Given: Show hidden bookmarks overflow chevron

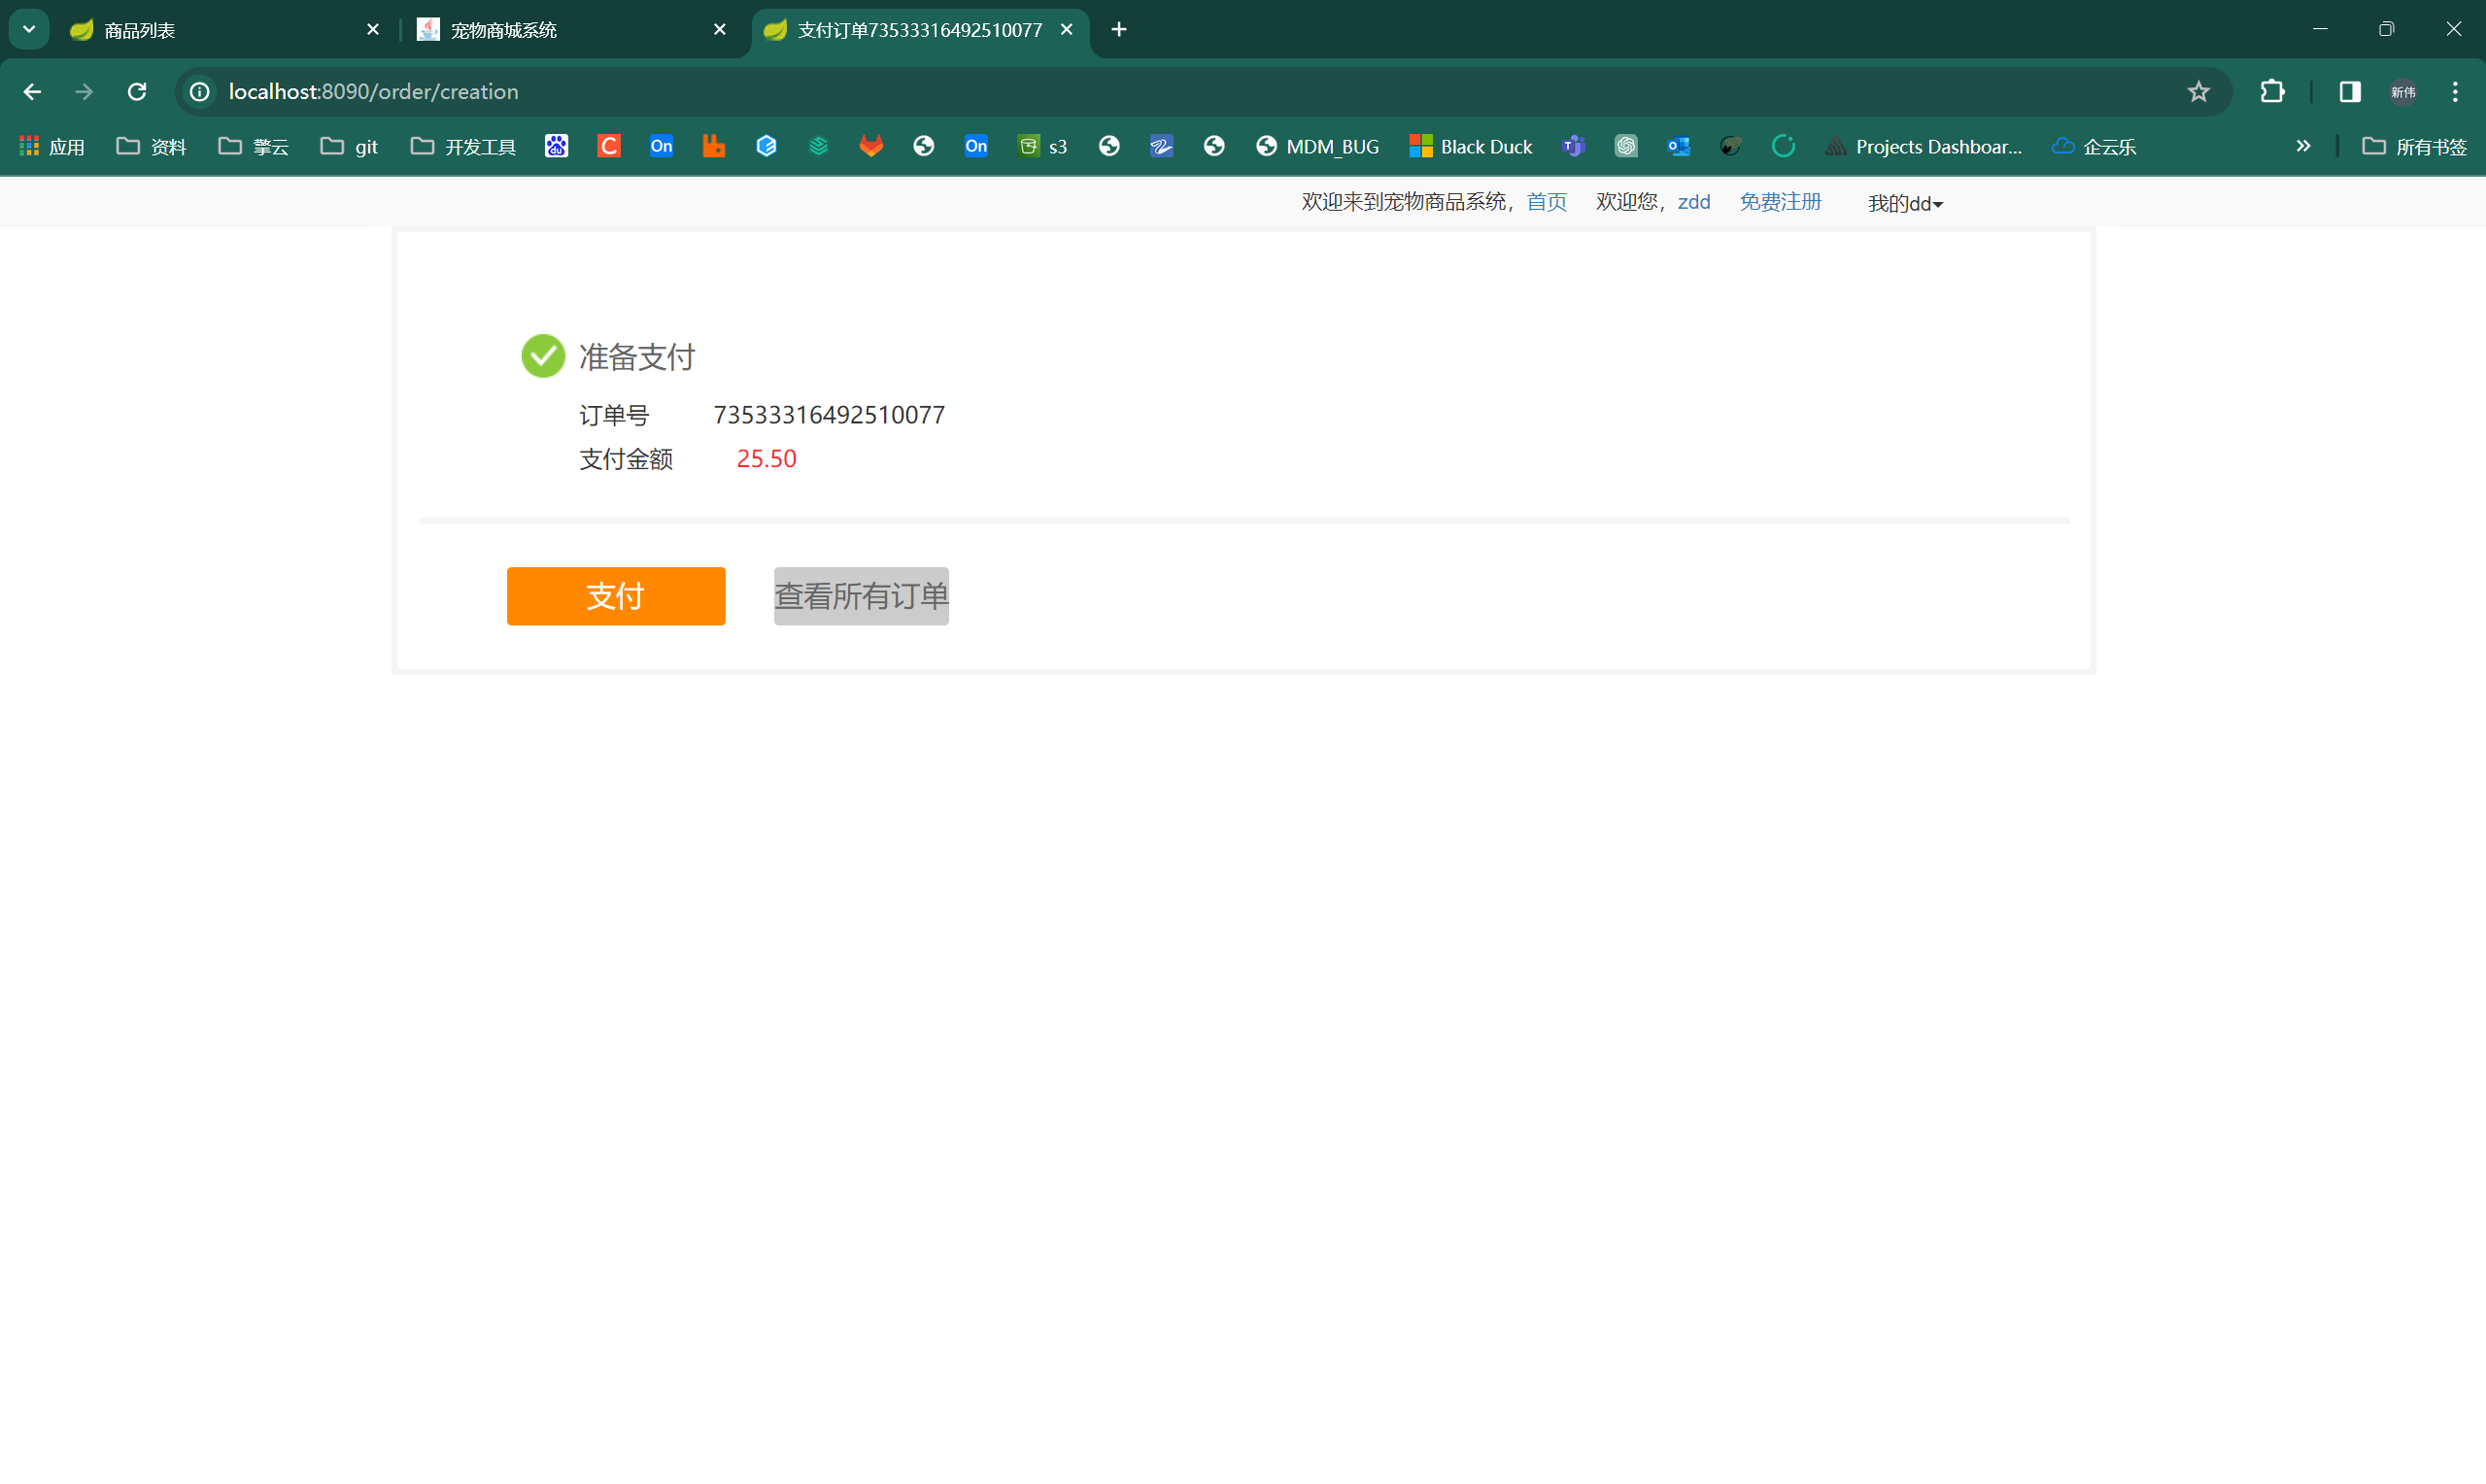Looking at the screenshot, I should tap(2302, 147).
